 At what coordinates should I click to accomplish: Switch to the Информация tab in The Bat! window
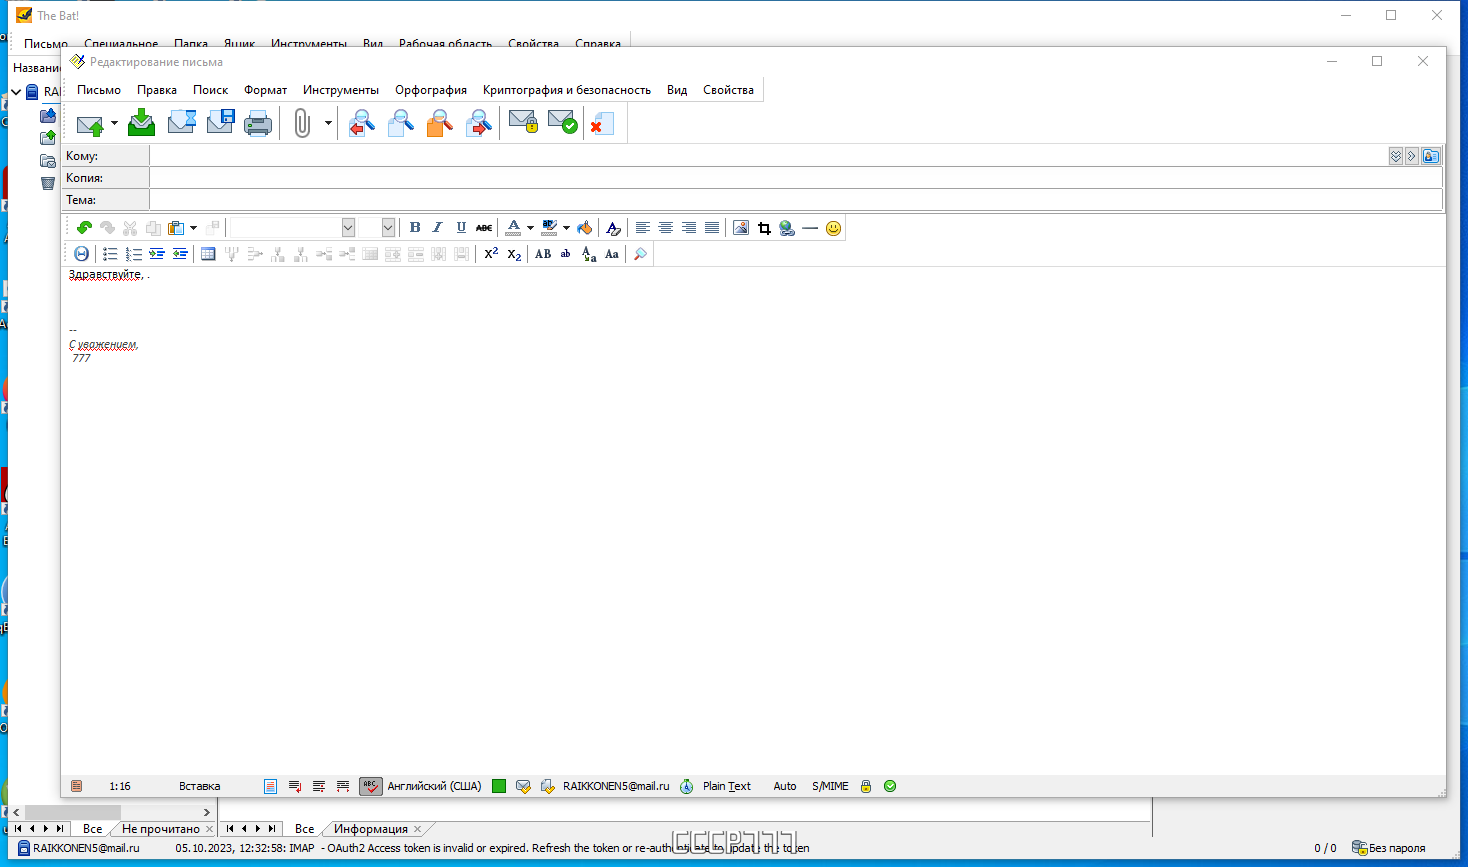371,829
